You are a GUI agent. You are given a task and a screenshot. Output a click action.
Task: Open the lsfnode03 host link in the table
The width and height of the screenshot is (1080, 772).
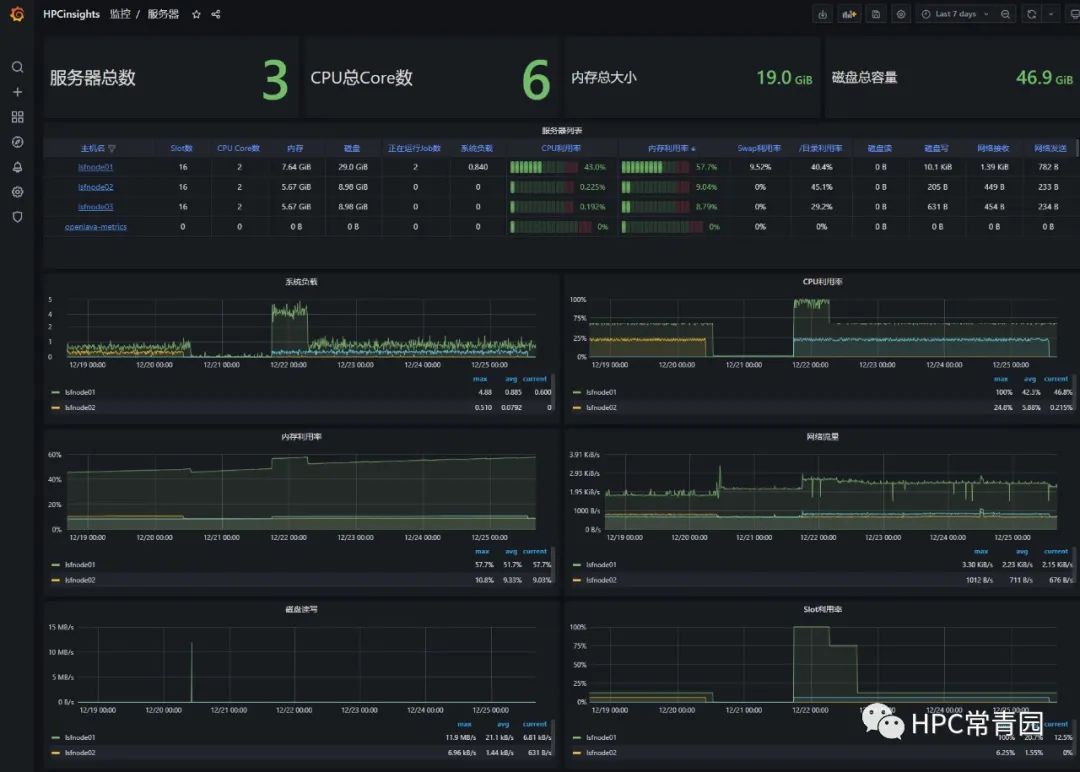96,207
